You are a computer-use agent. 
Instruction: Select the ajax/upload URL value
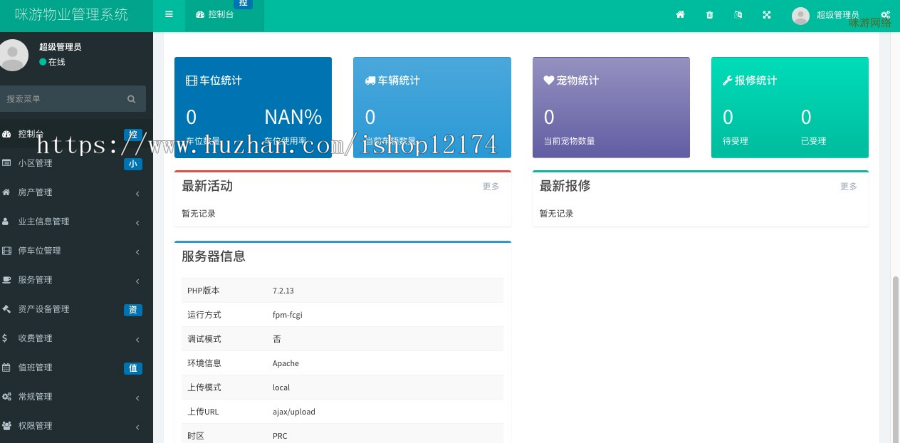coord(294,411)
